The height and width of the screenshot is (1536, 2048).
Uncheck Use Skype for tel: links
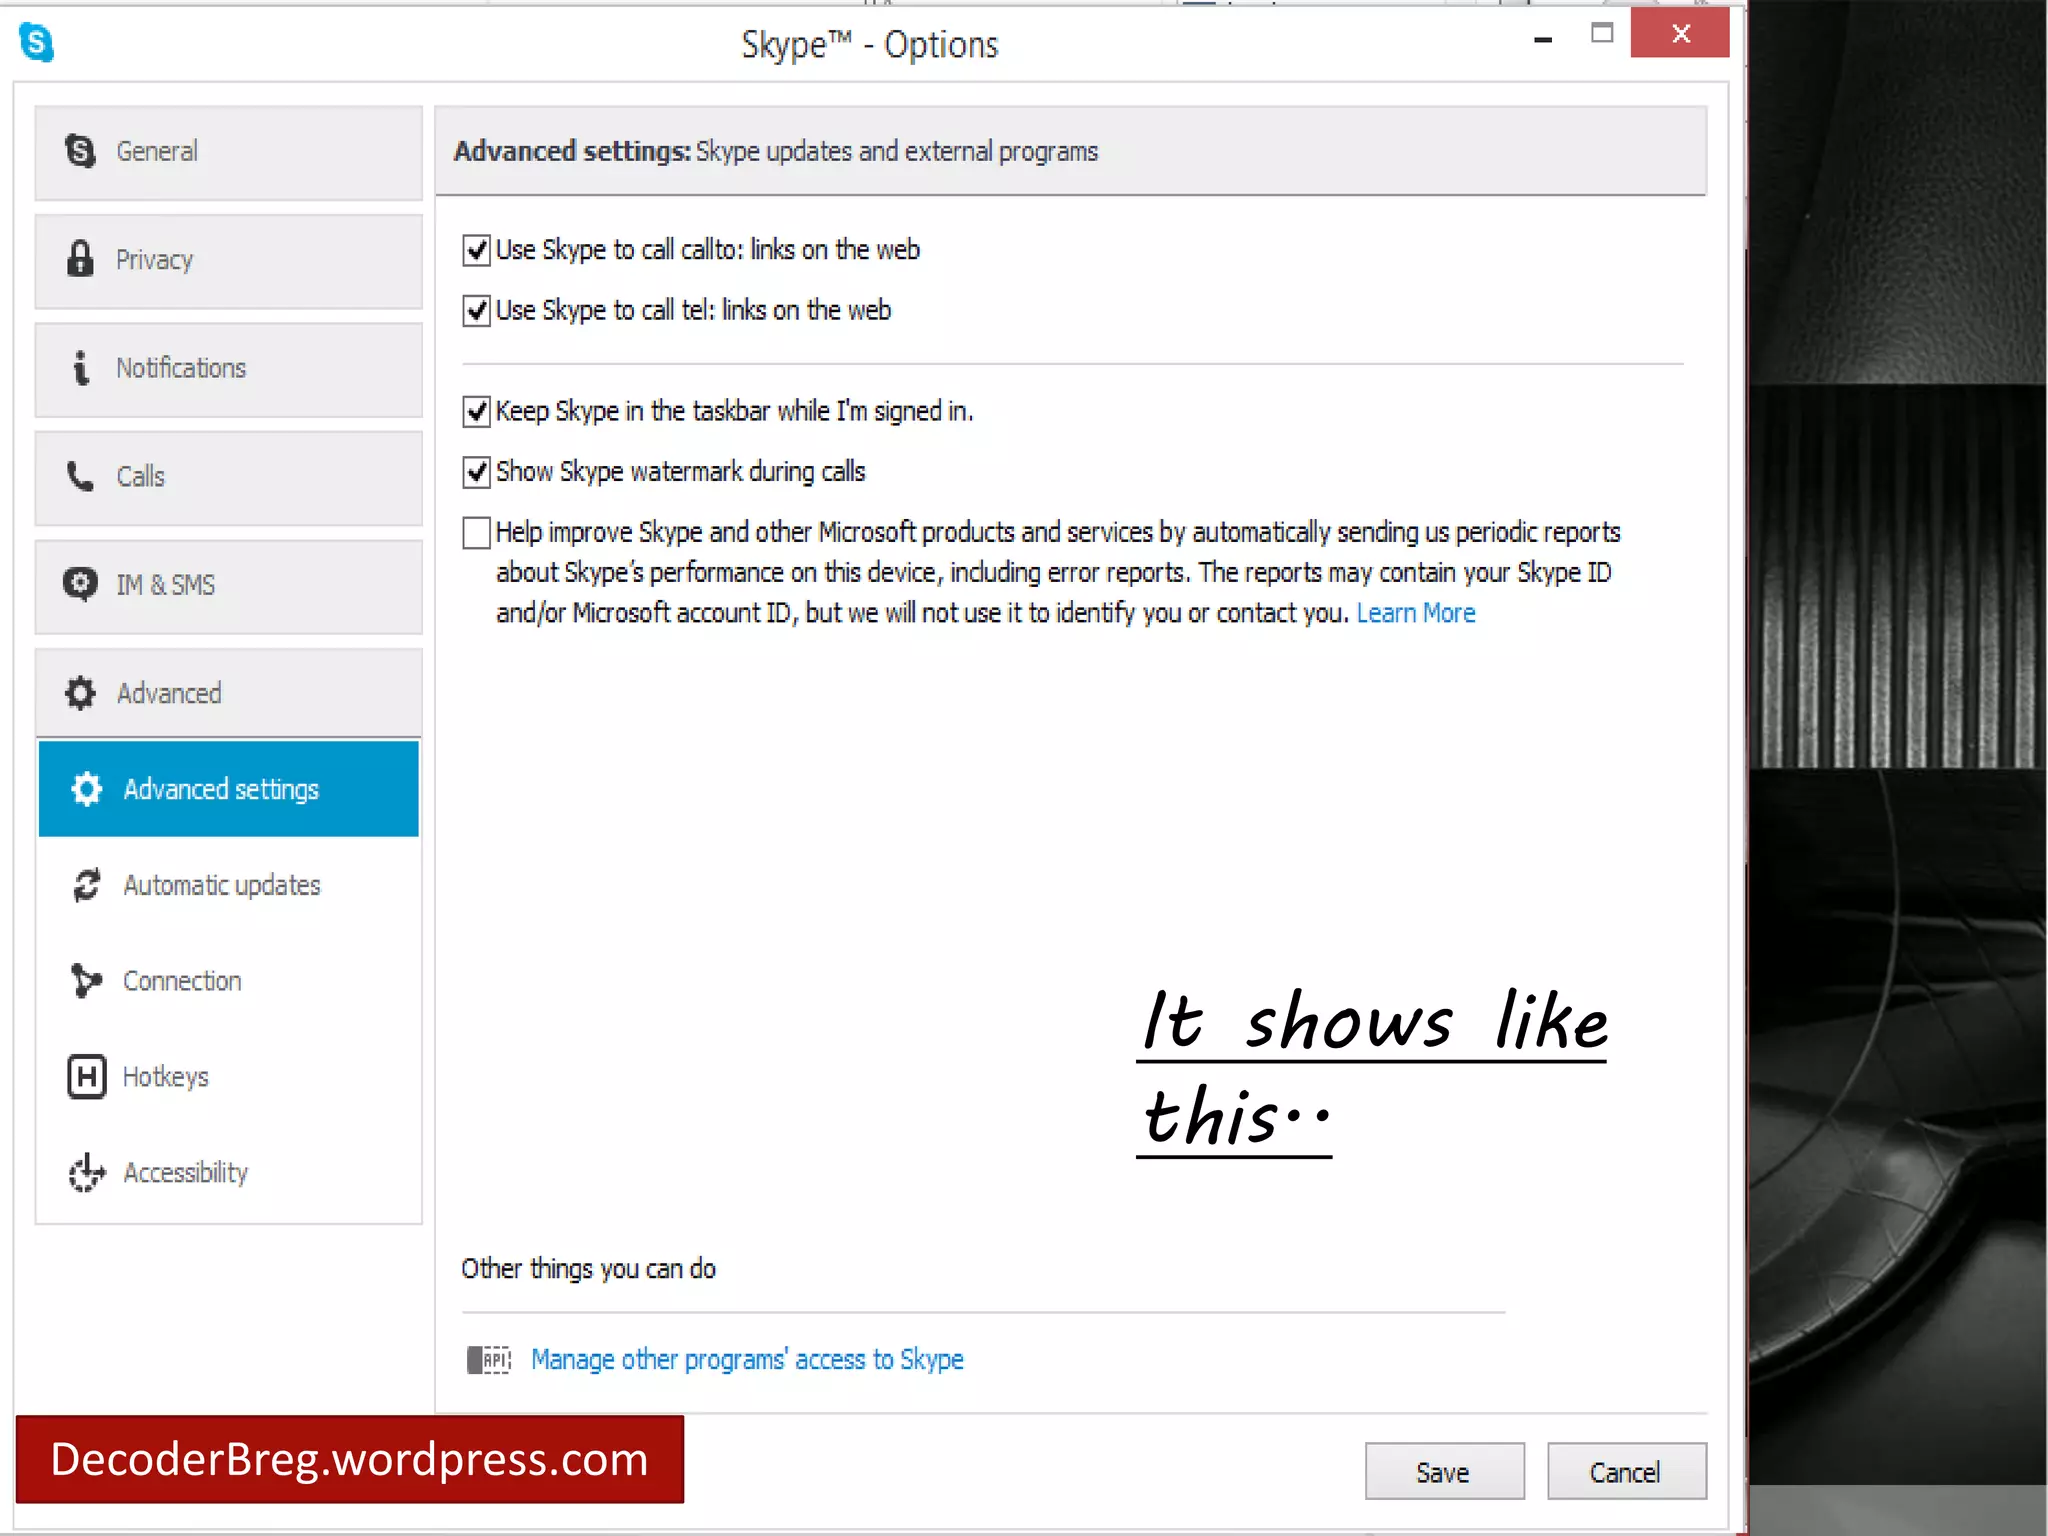pyautogui.click(x=477, y=311)
